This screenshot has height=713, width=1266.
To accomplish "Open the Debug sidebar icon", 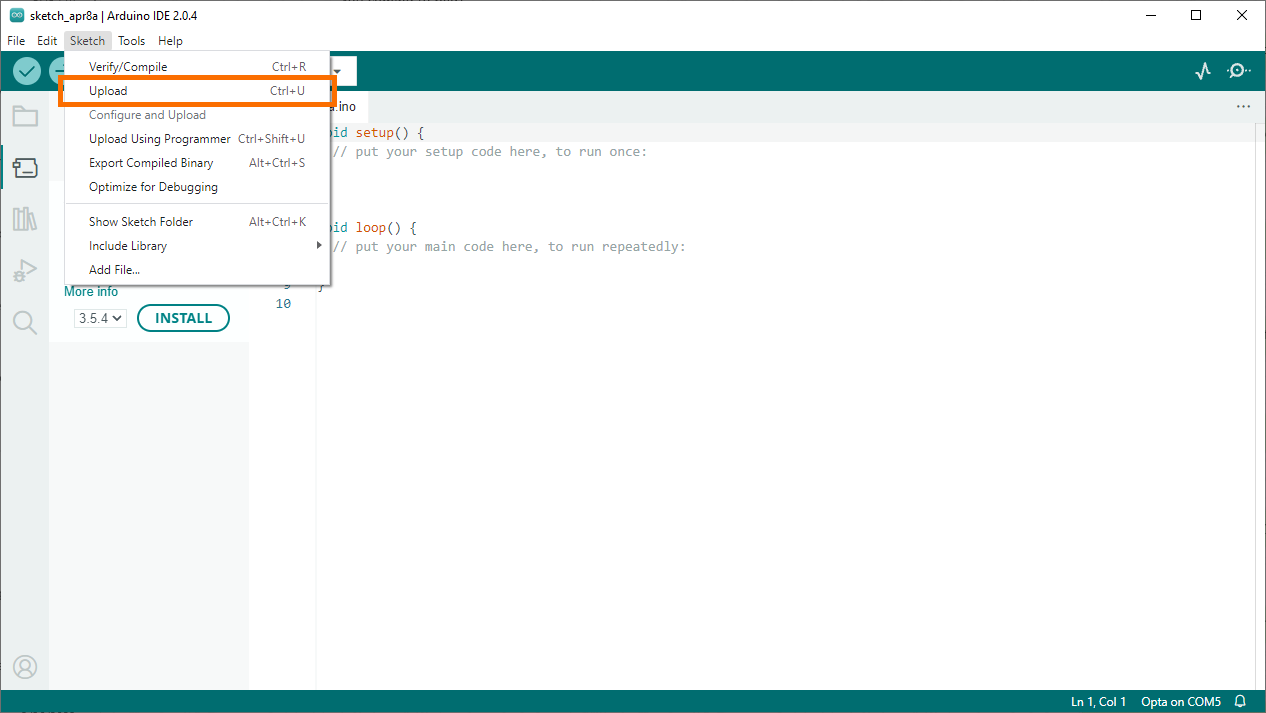I will pos(25,270).
